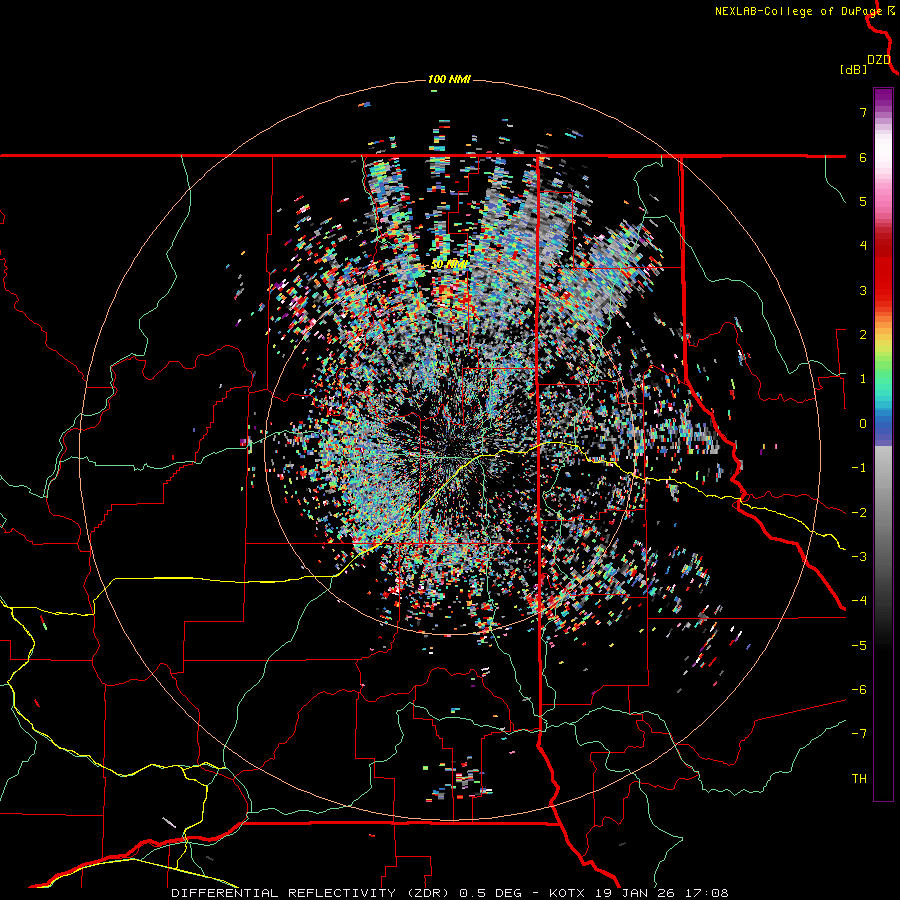Image resolution: width=900 pixels, height=900 pixels.
Task: Click the 1 tick on the dB scale
Action: coord(863,378)
